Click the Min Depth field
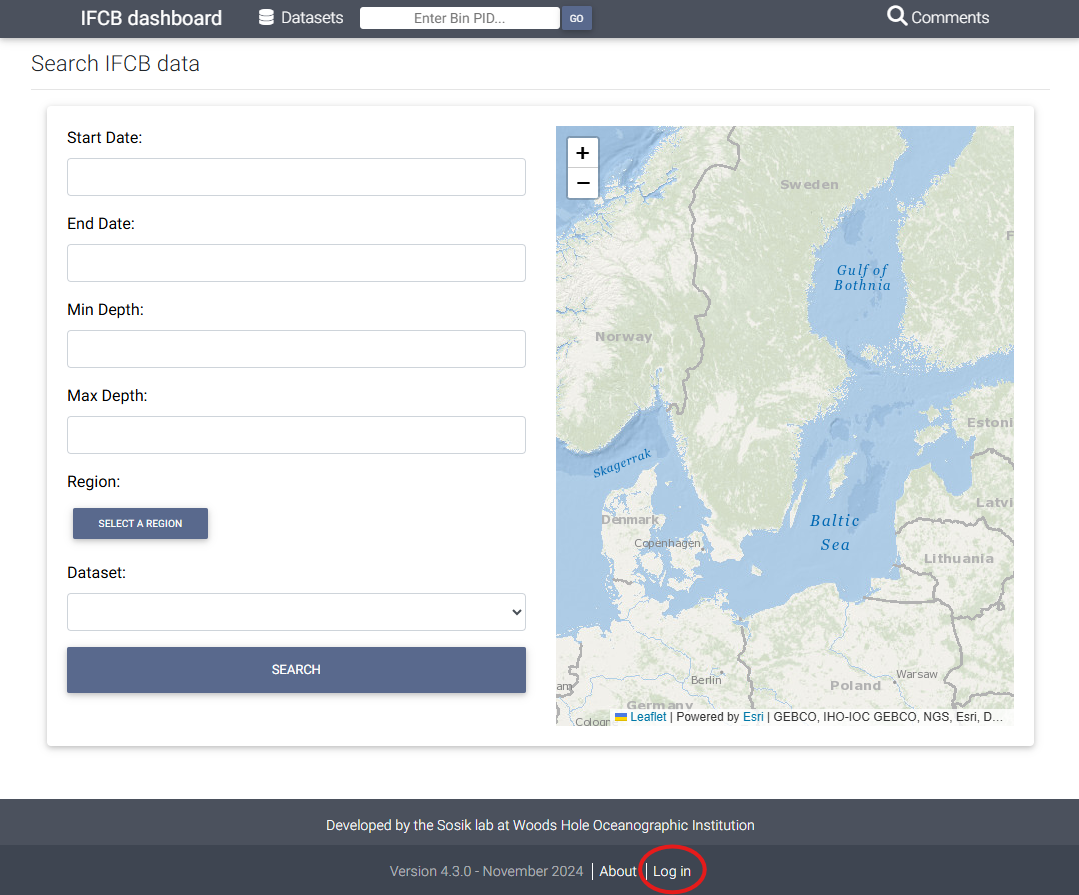Screen dimensions: 1079x895 pos(296,349)
